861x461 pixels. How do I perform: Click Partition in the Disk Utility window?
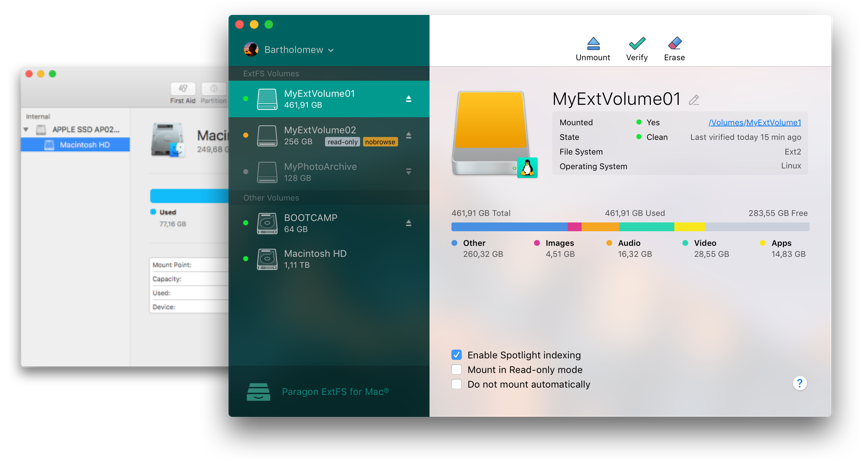(x=214, y=93)
